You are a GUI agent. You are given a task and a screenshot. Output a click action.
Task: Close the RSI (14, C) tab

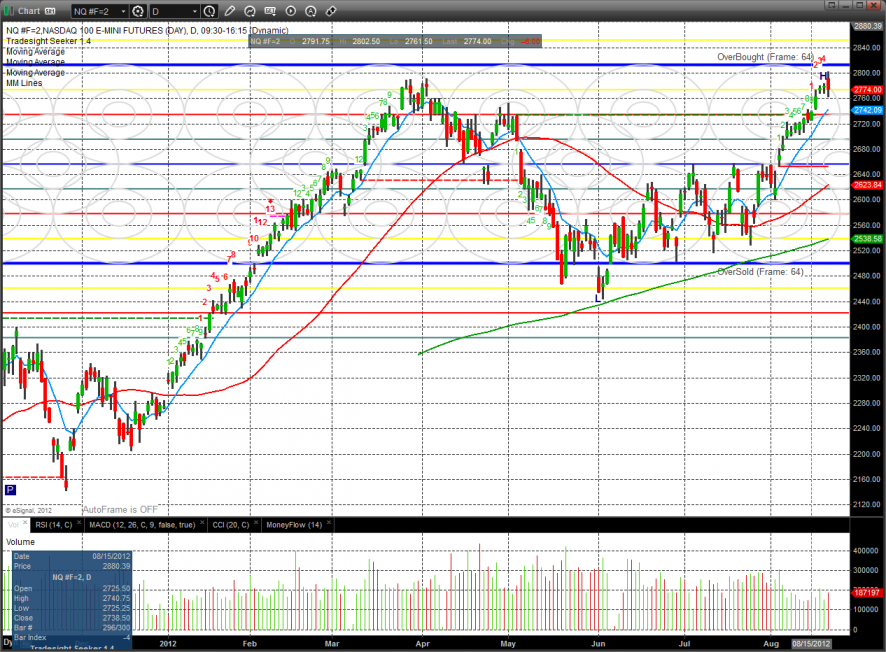(79, 523)
